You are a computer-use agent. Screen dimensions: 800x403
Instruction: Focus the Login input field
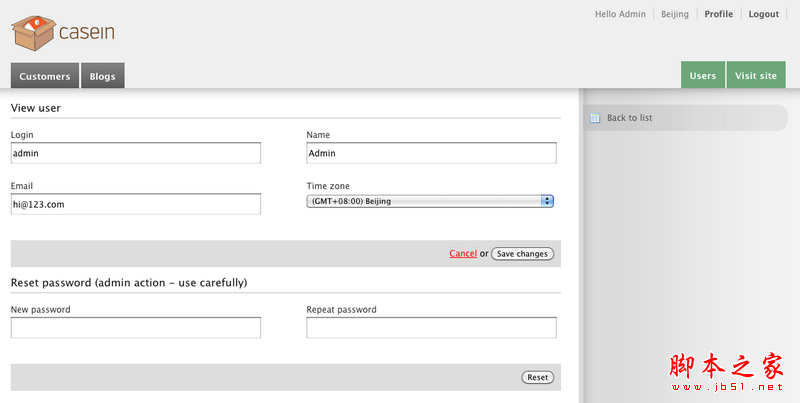pyautogui.click(x=136, y=153)
